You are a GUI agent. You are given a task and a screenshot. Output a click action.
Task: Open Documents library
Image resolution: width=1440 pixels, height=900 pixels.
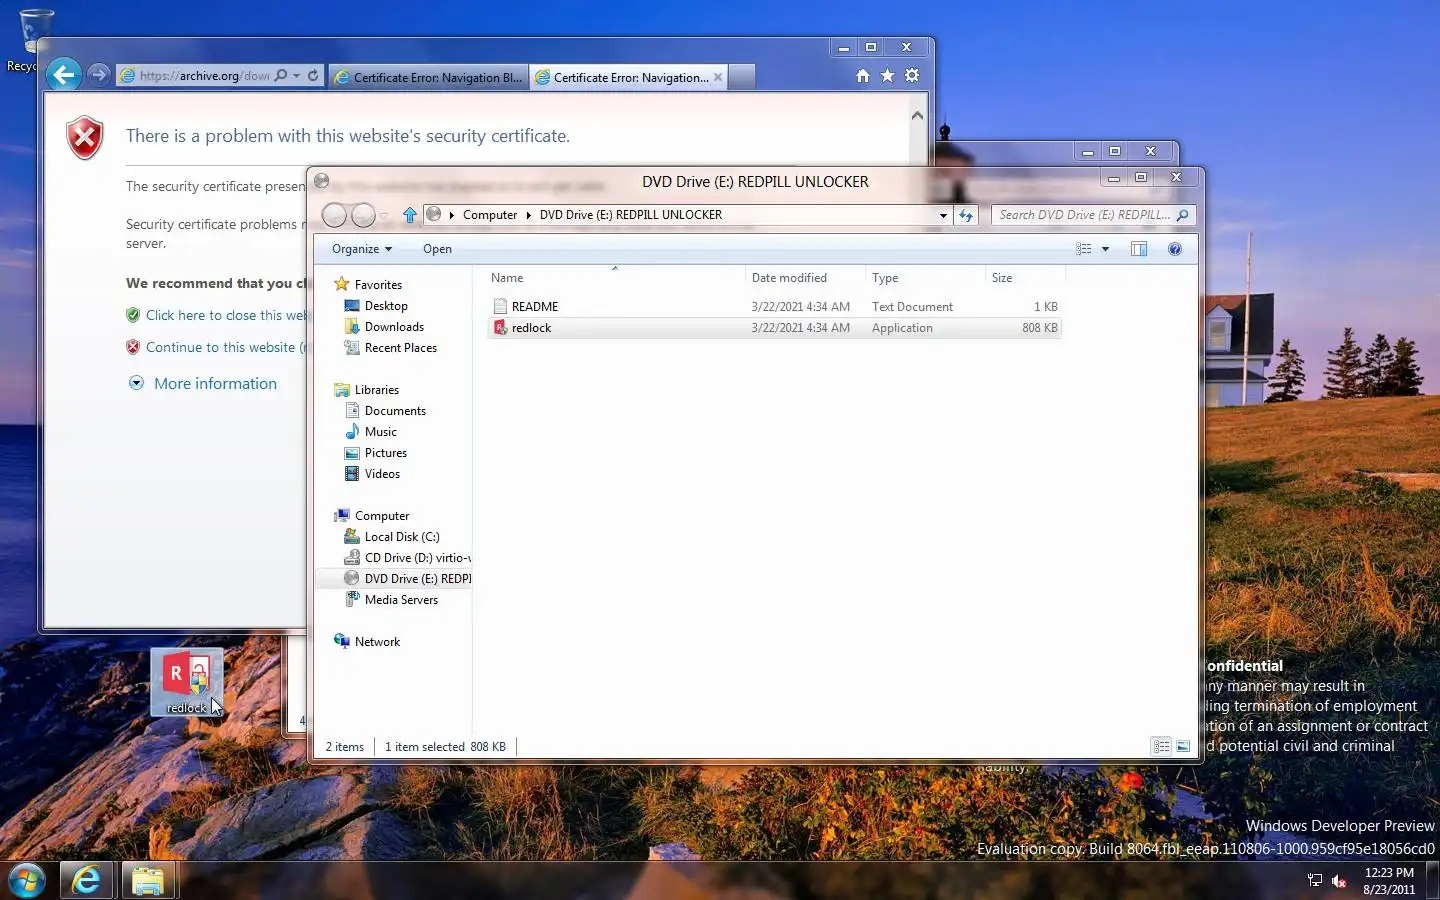tap(395, 411)
